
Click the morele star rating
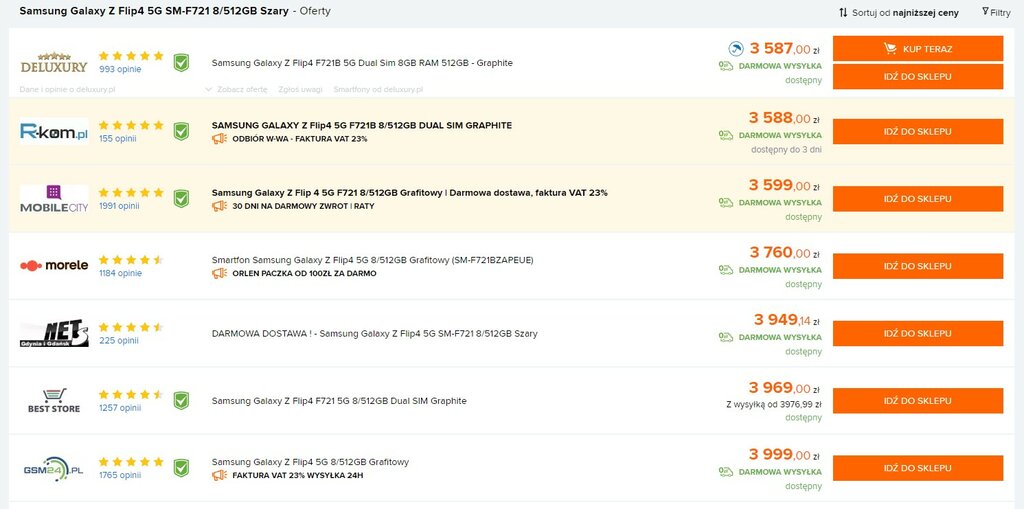(x=131, y=260)
